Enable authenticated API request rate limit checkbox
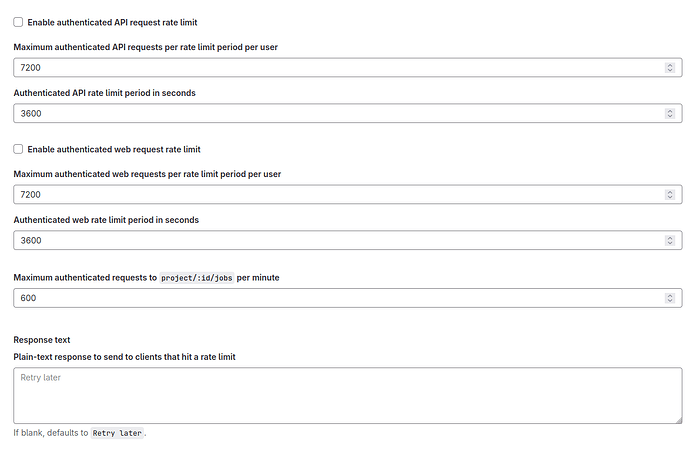690x451 pixels. (18, 22)
